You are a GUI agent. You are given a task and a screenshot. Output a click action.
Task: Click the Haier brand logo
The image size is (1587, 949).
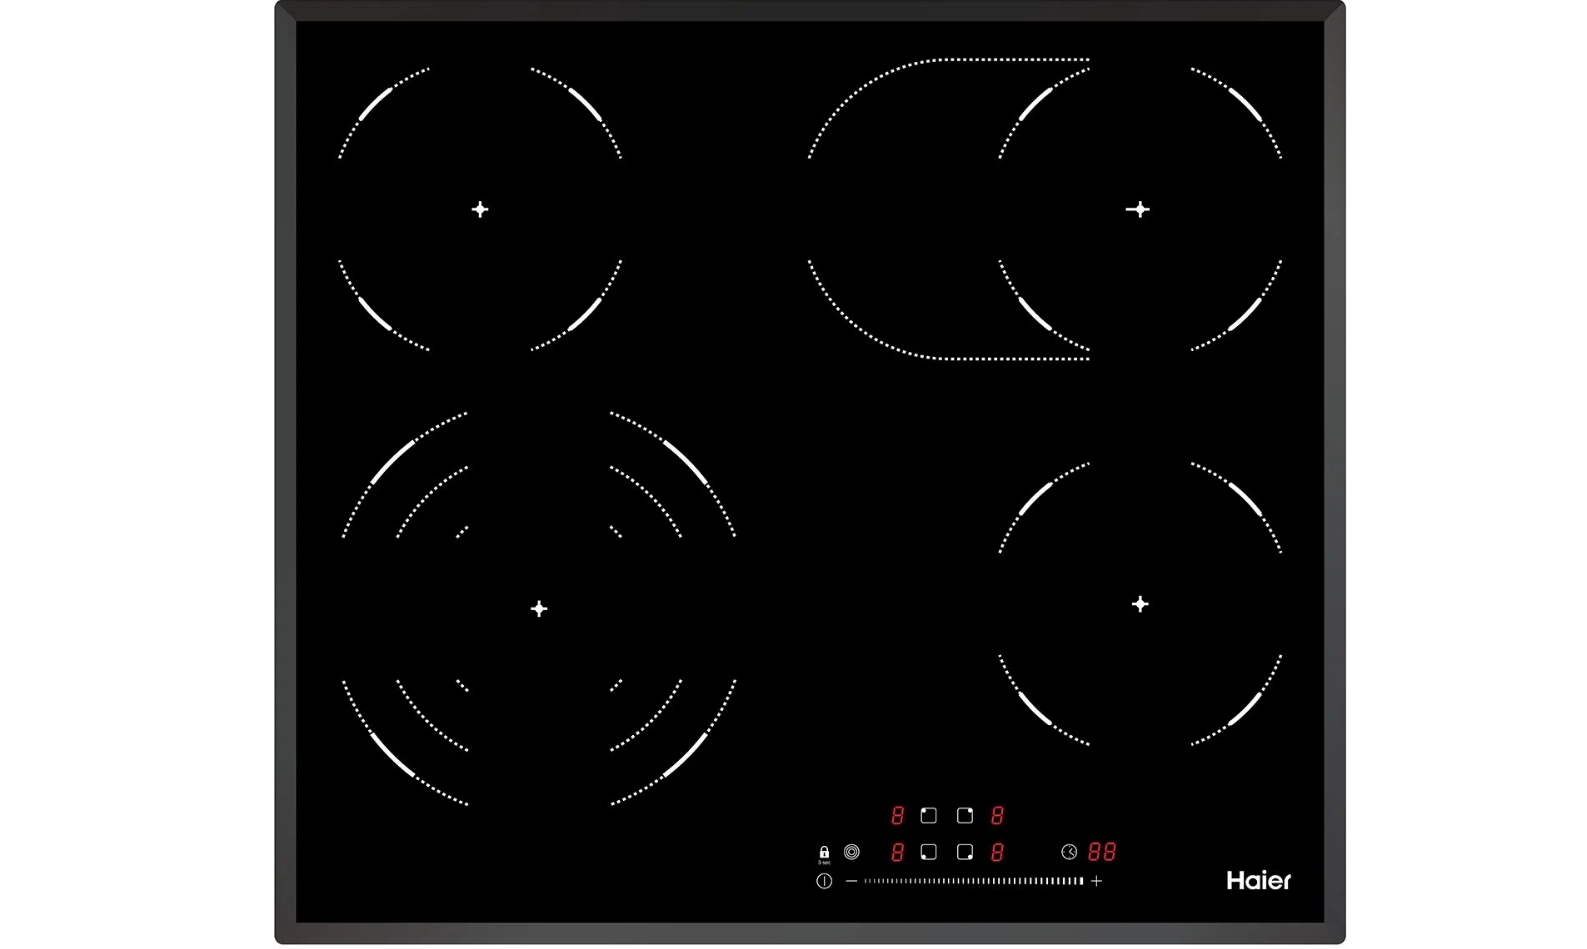coord(1258,880)
